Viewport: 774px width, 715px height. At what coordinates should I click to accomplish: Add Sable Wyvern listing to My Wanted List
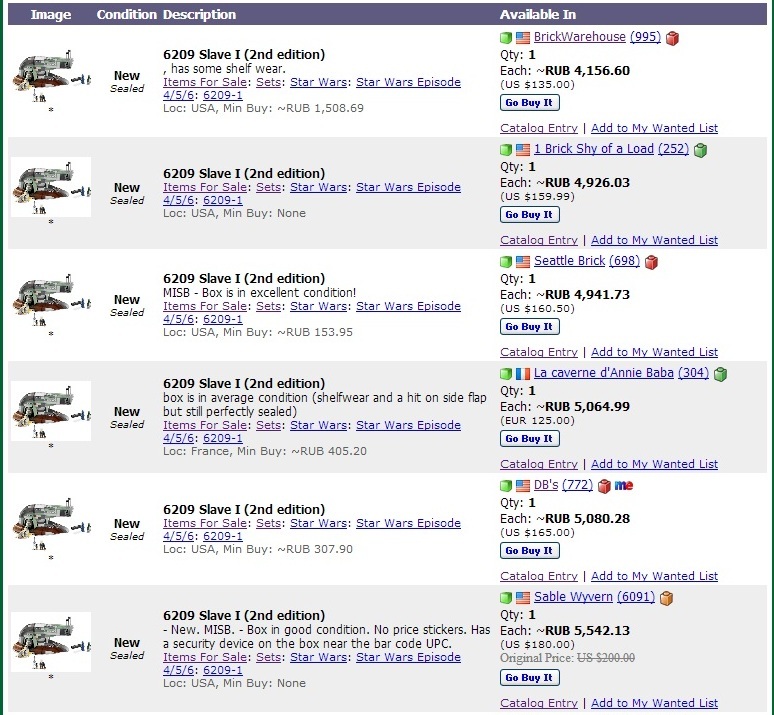[655, 704]
